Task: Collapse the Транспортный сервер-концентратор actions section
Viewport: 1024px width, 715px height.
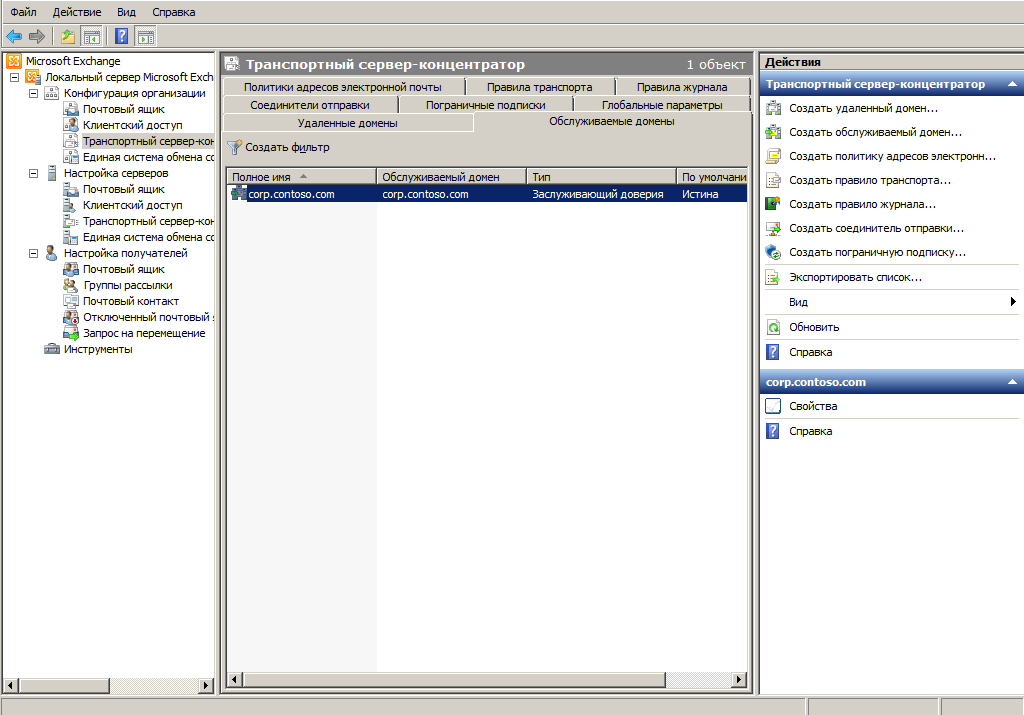Action: point(1012,84)
